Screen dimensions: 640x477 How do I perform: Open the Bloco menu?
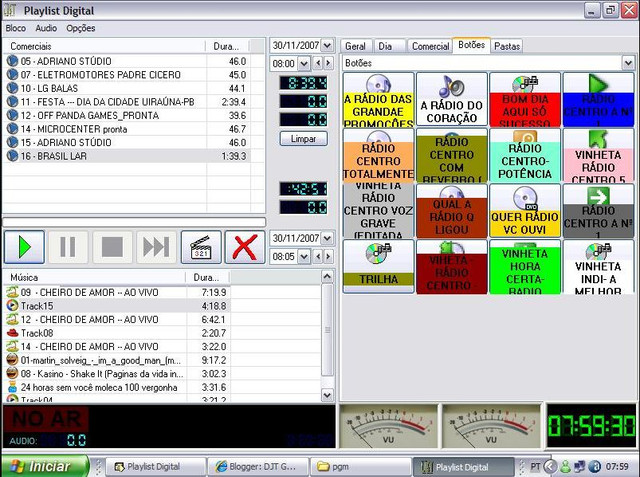[16, 28]
